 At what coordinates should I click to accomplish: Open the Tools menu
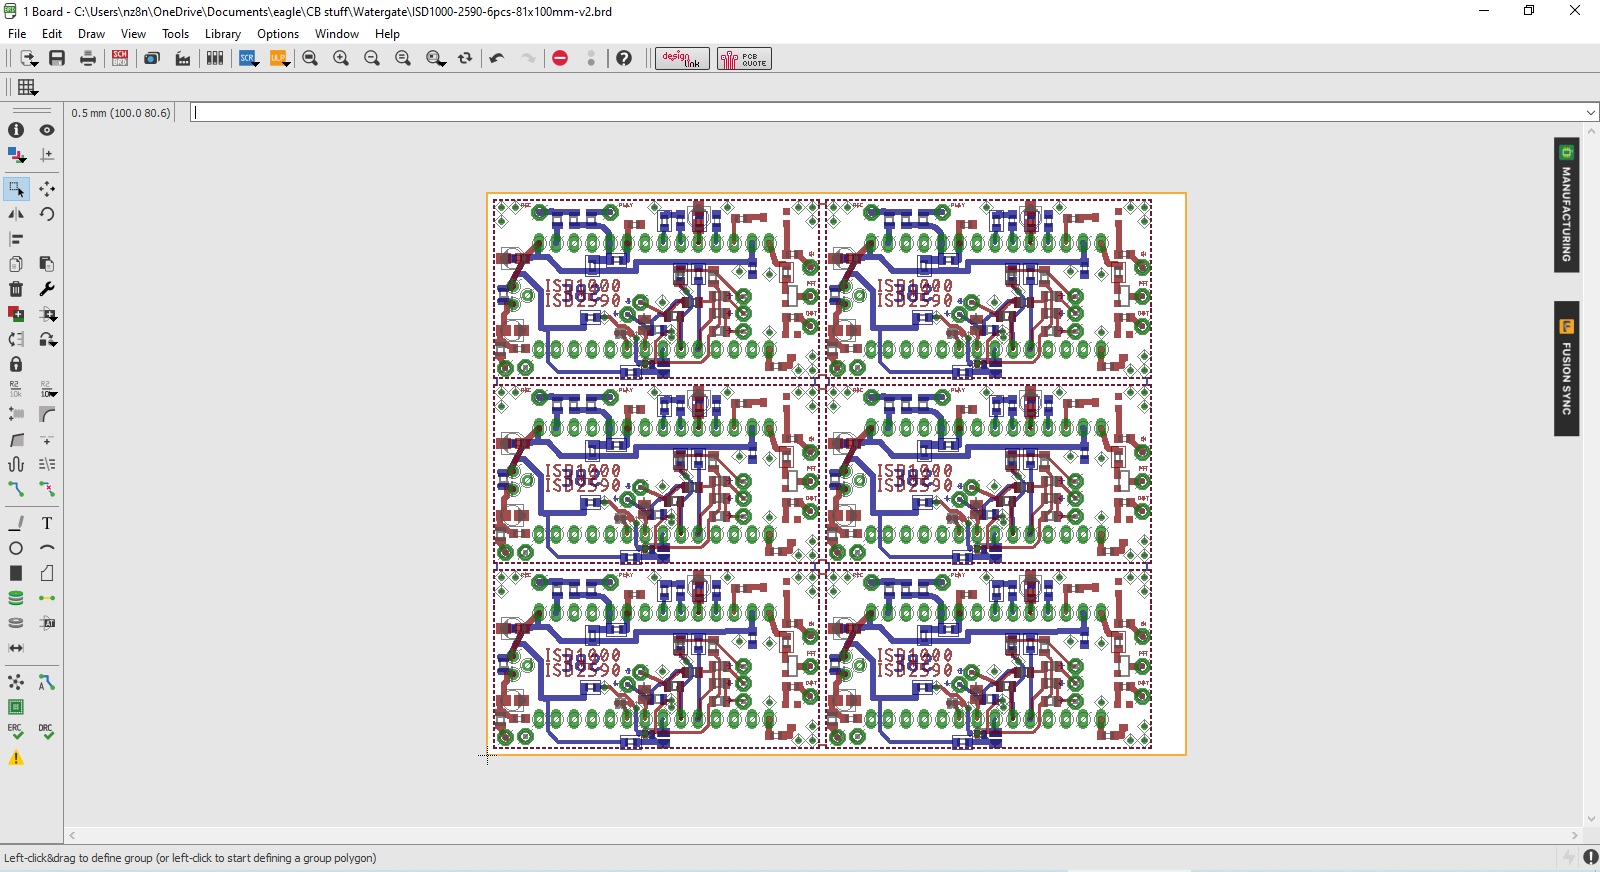click(x=175, y=34)
